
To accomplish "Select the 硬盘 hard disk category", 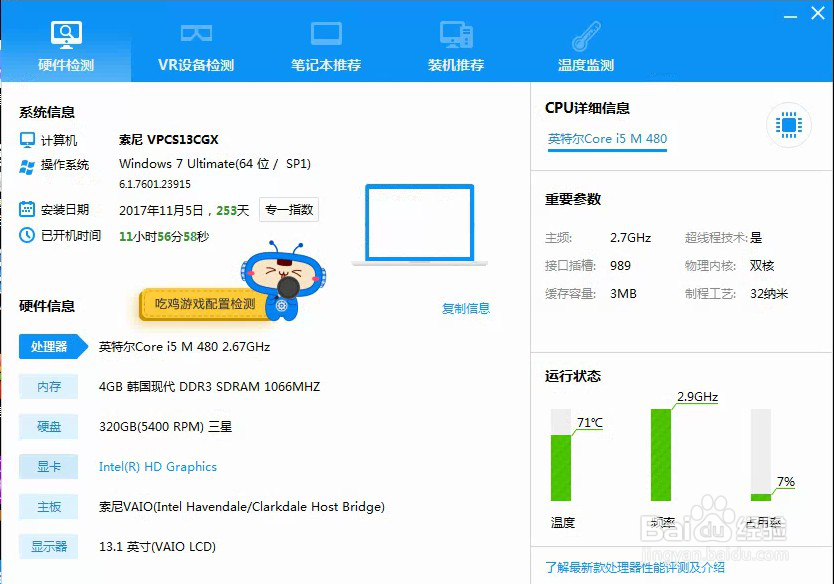I will (48, 427).
